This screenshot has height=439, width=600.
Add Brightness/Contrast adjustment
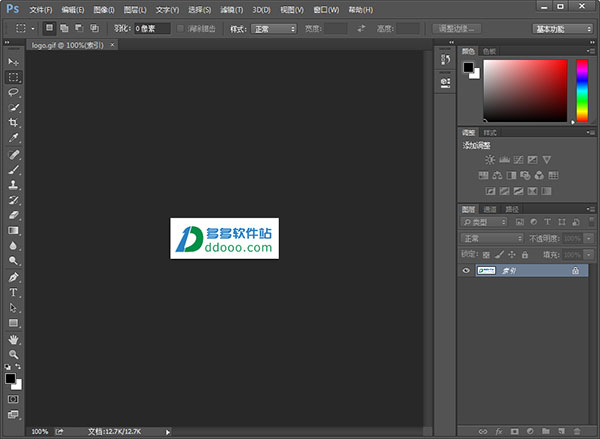coord(490,160)
